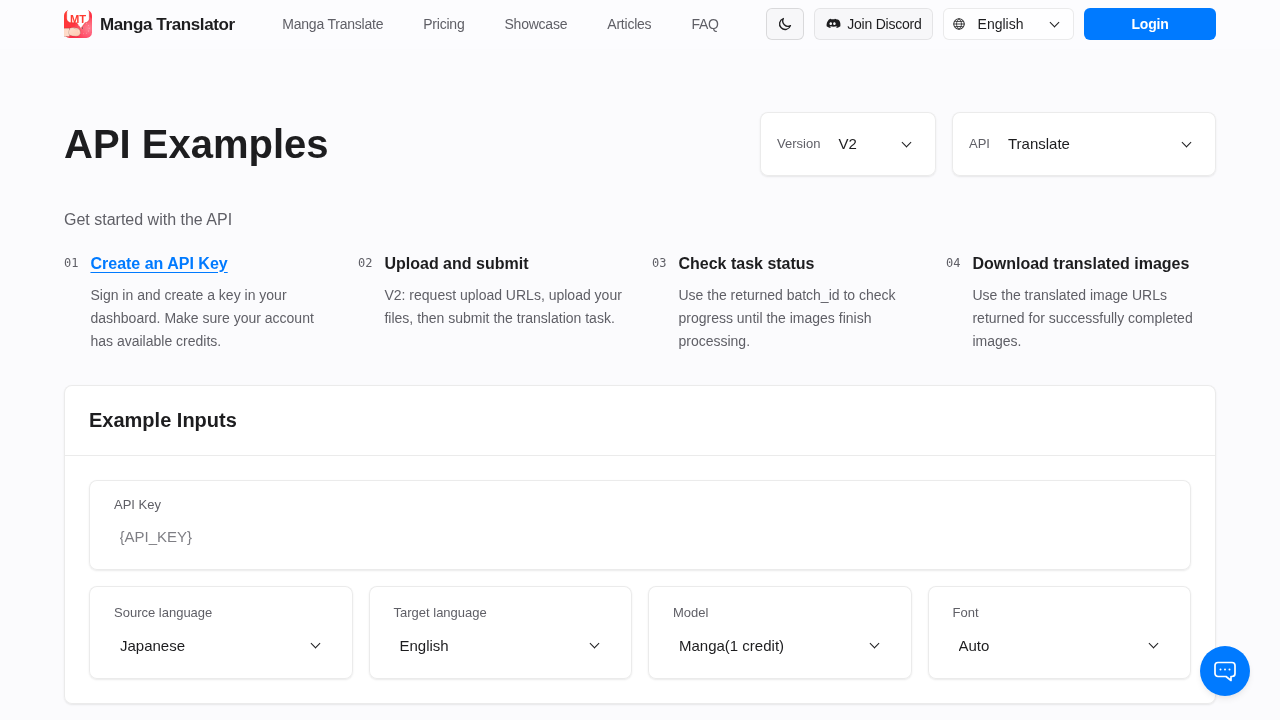
Task: Follow the Create an API Key link
Action: coord(159,264)
